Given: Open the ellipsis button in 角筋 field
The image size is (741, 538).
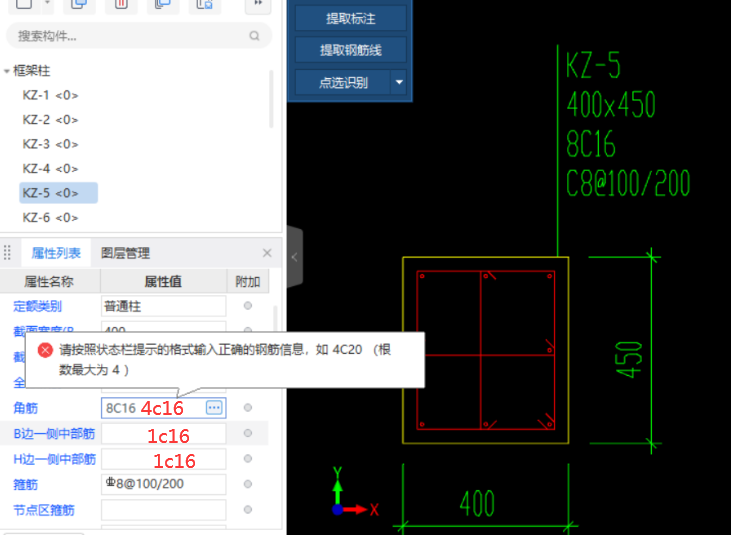Looking at the screenshot, I should pos(214,408).
